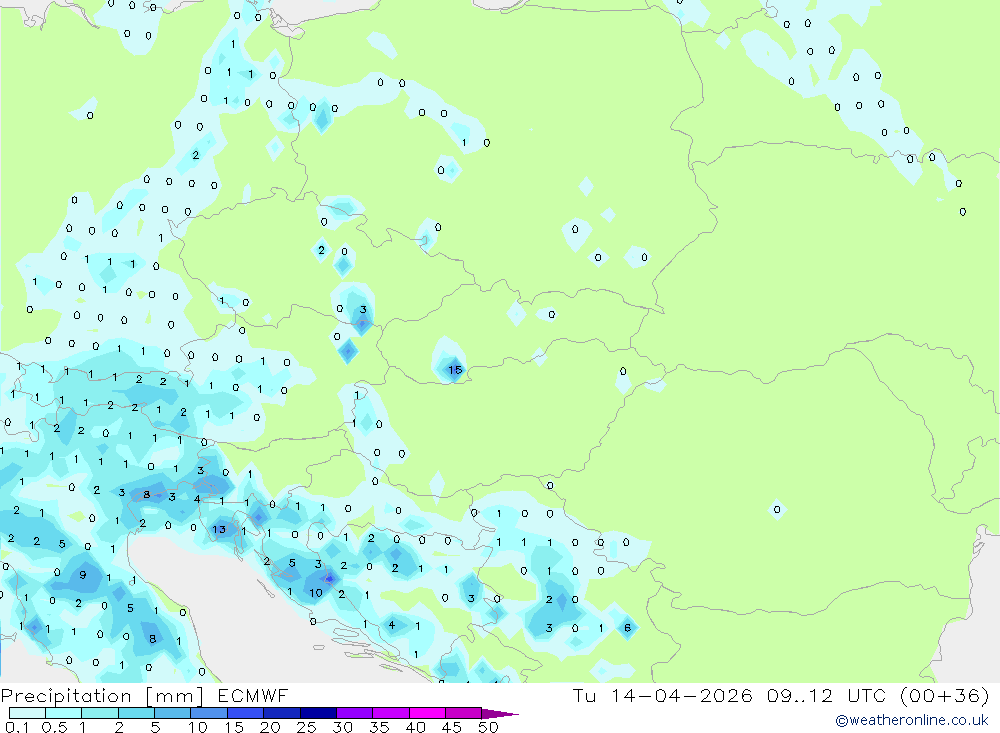The width and height of the screenshot is (1000, 733).
Task: Pick the blue swatch between 10 and 15
Action: pyautogui.click(x=209, y=713)
